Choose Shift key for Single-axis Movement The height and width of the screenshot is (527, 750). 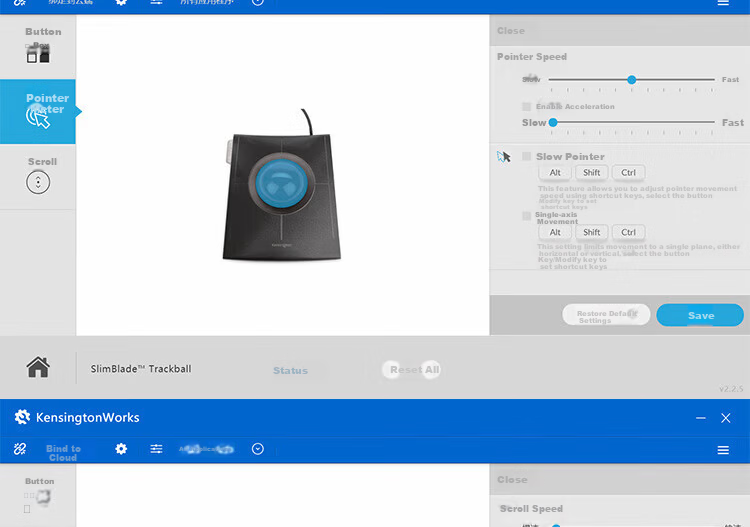click(591, 232)
